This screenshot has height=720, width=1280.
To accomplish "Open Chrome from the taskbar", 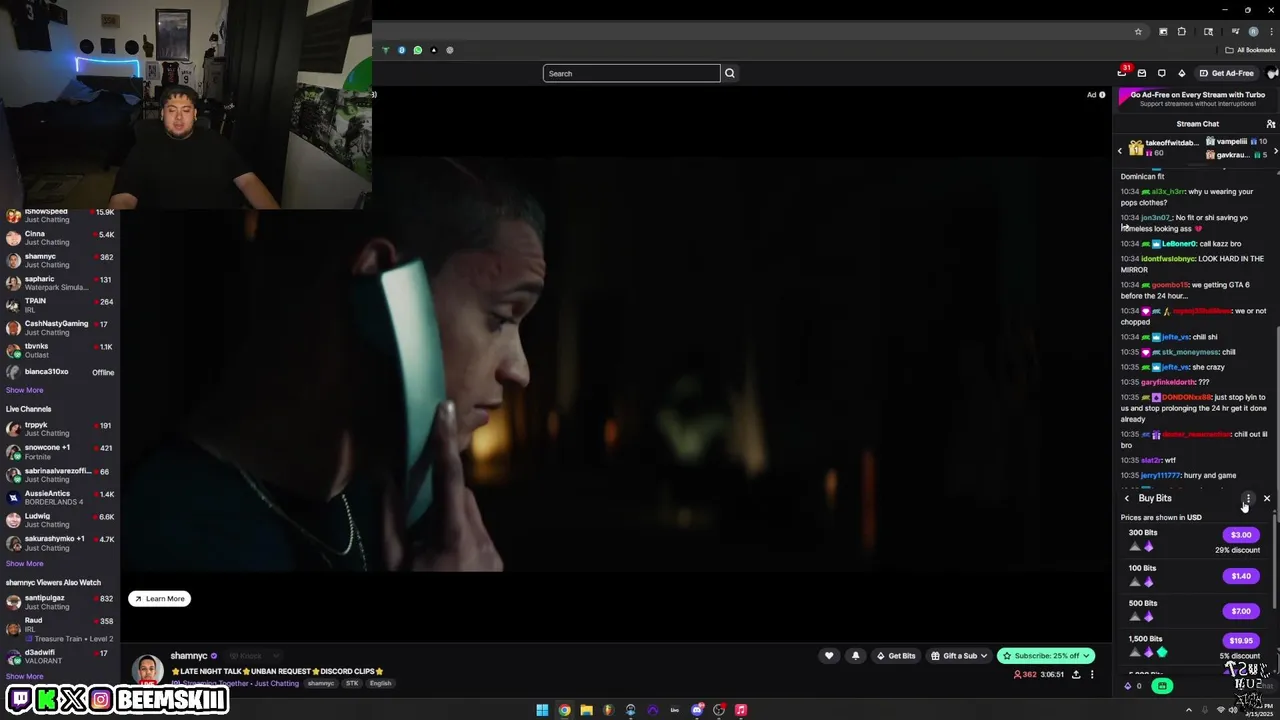I will 564,710.
